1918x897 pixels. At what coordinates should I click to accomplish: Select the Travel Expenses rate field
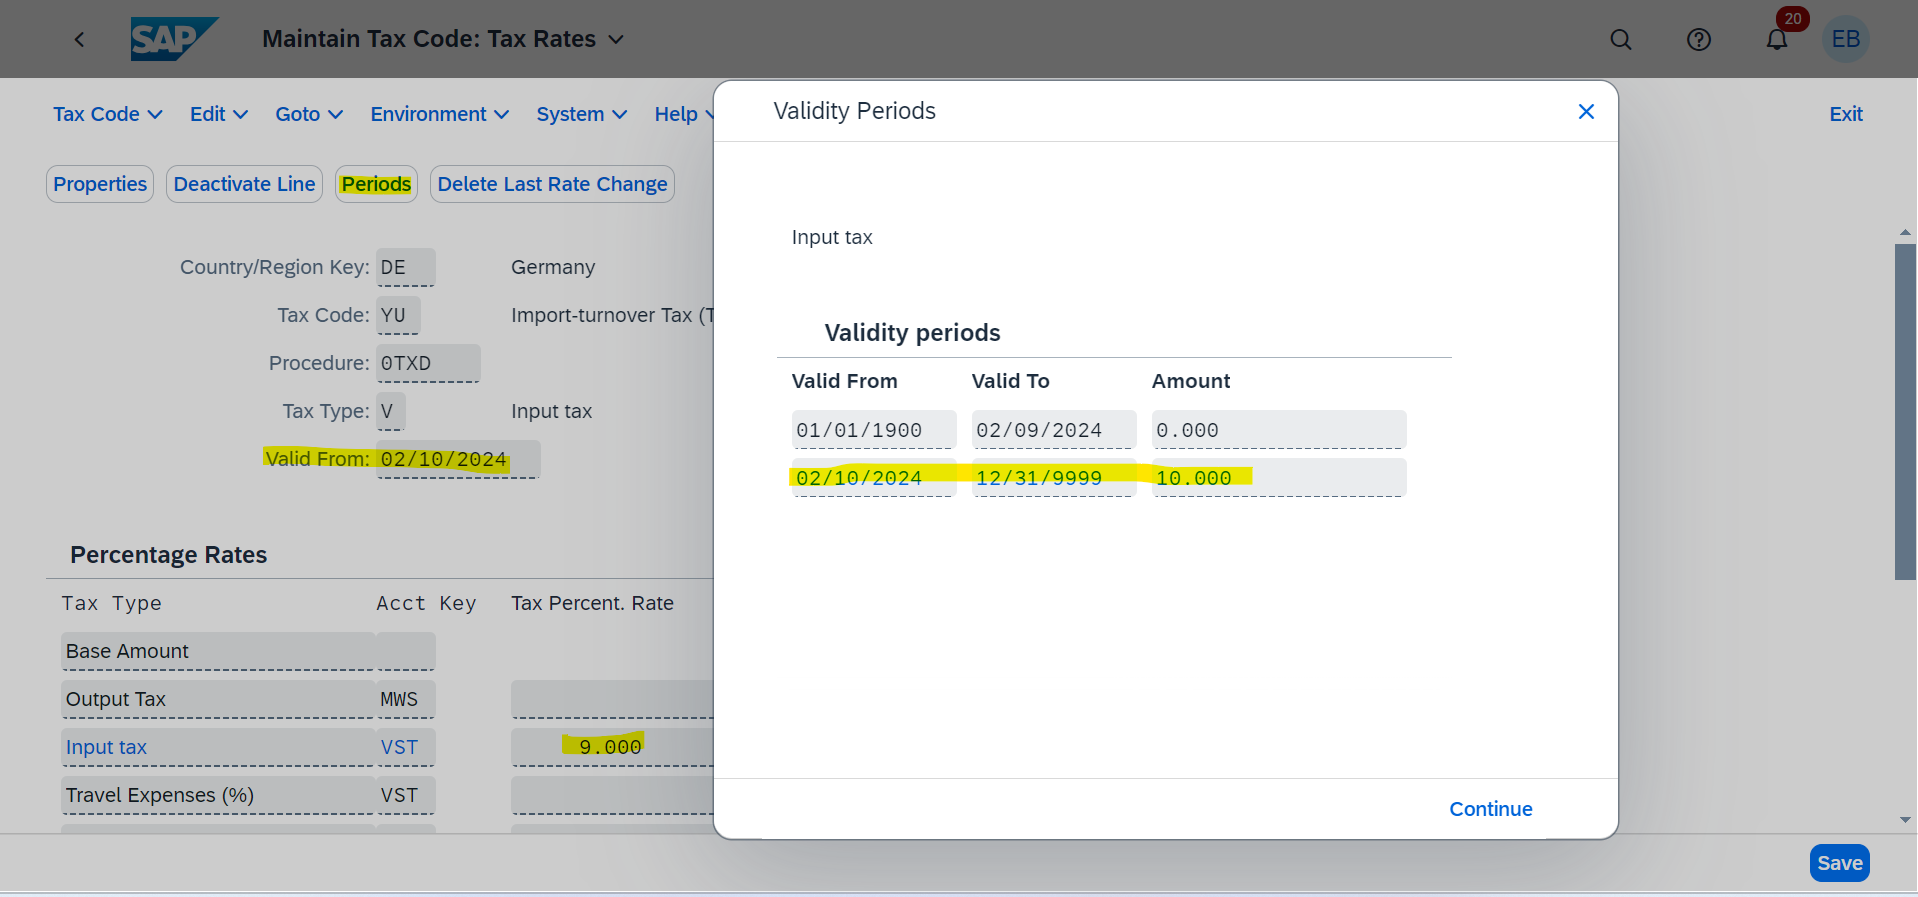point(612,795)
